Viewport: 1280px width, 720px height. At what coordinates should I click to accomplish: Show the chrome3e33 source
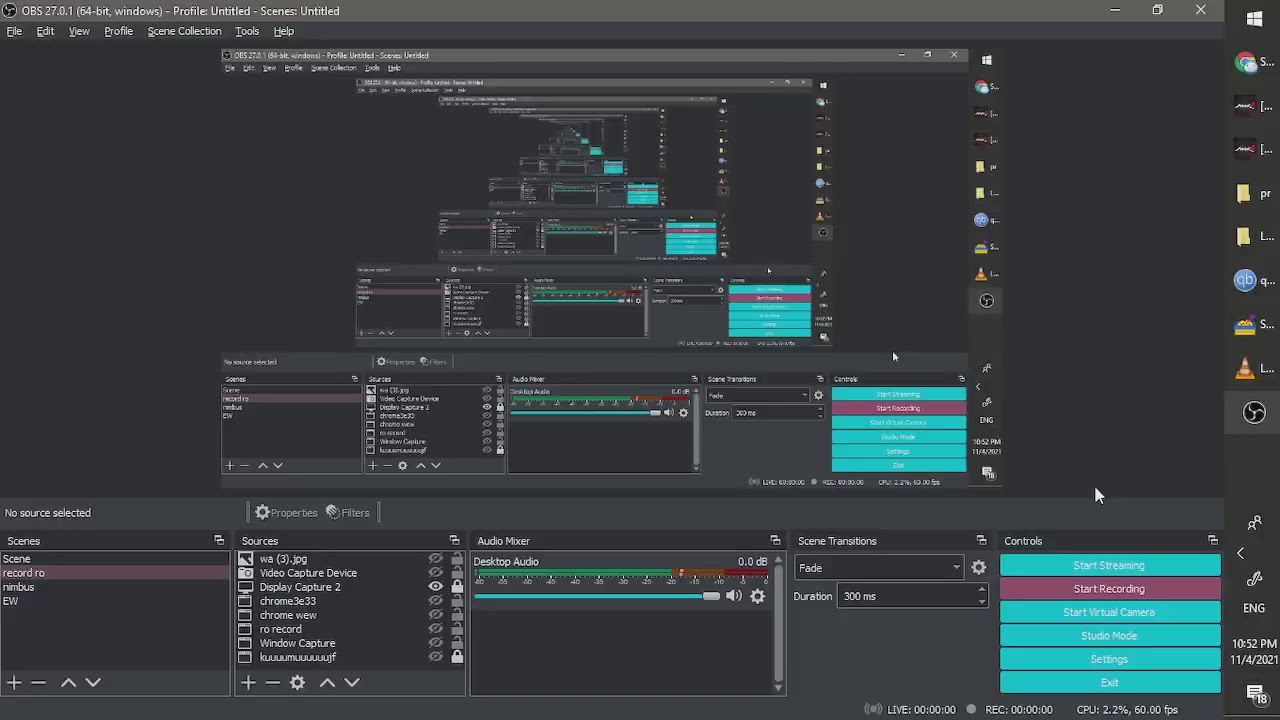pos(435,601)
